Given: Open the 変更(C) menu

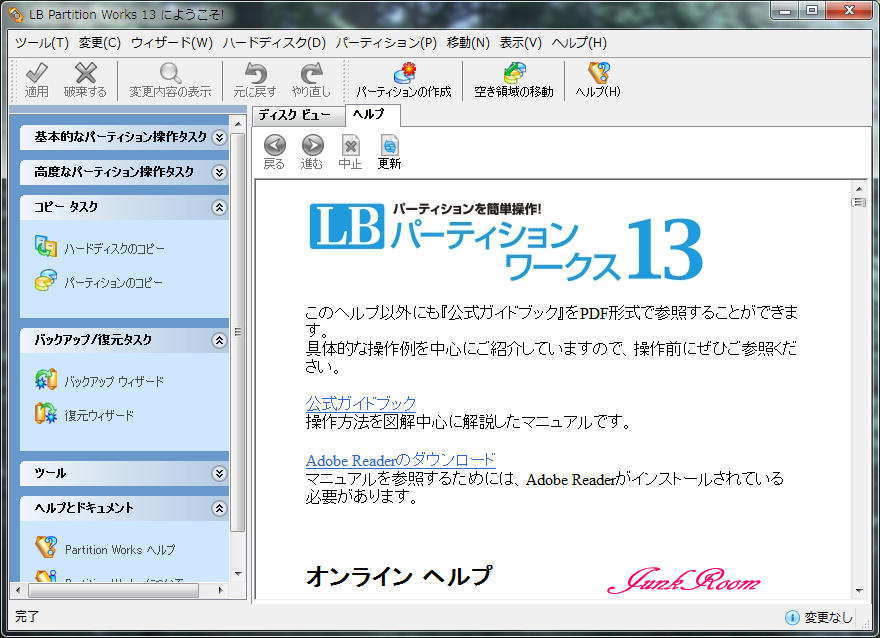Looking at the screenshot, I should (99, 43).
